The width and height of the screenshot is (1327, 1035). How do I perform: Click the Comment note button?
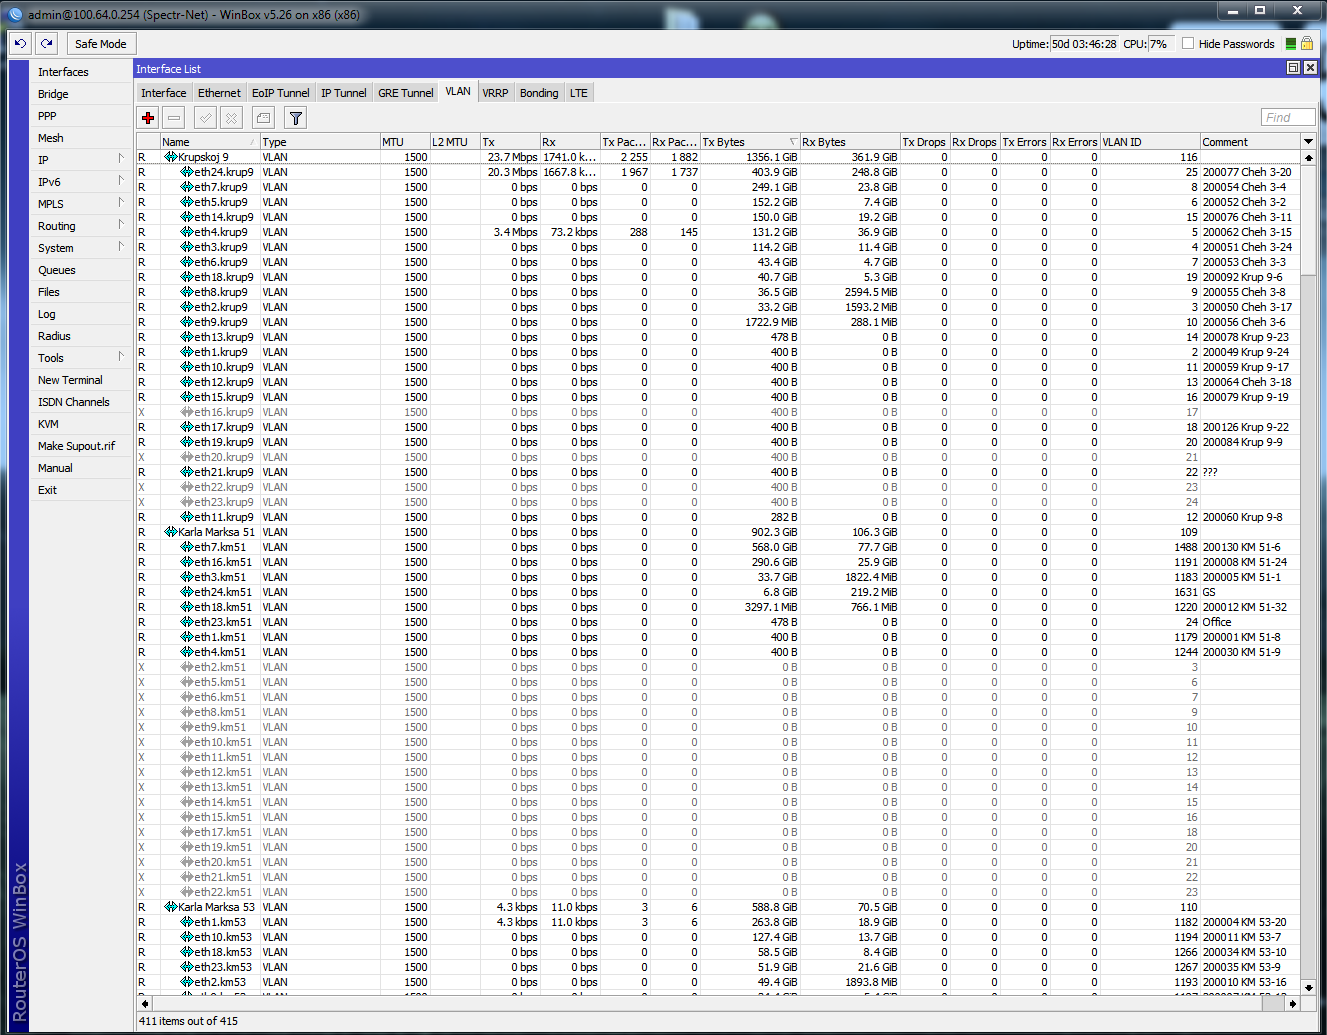263,118
